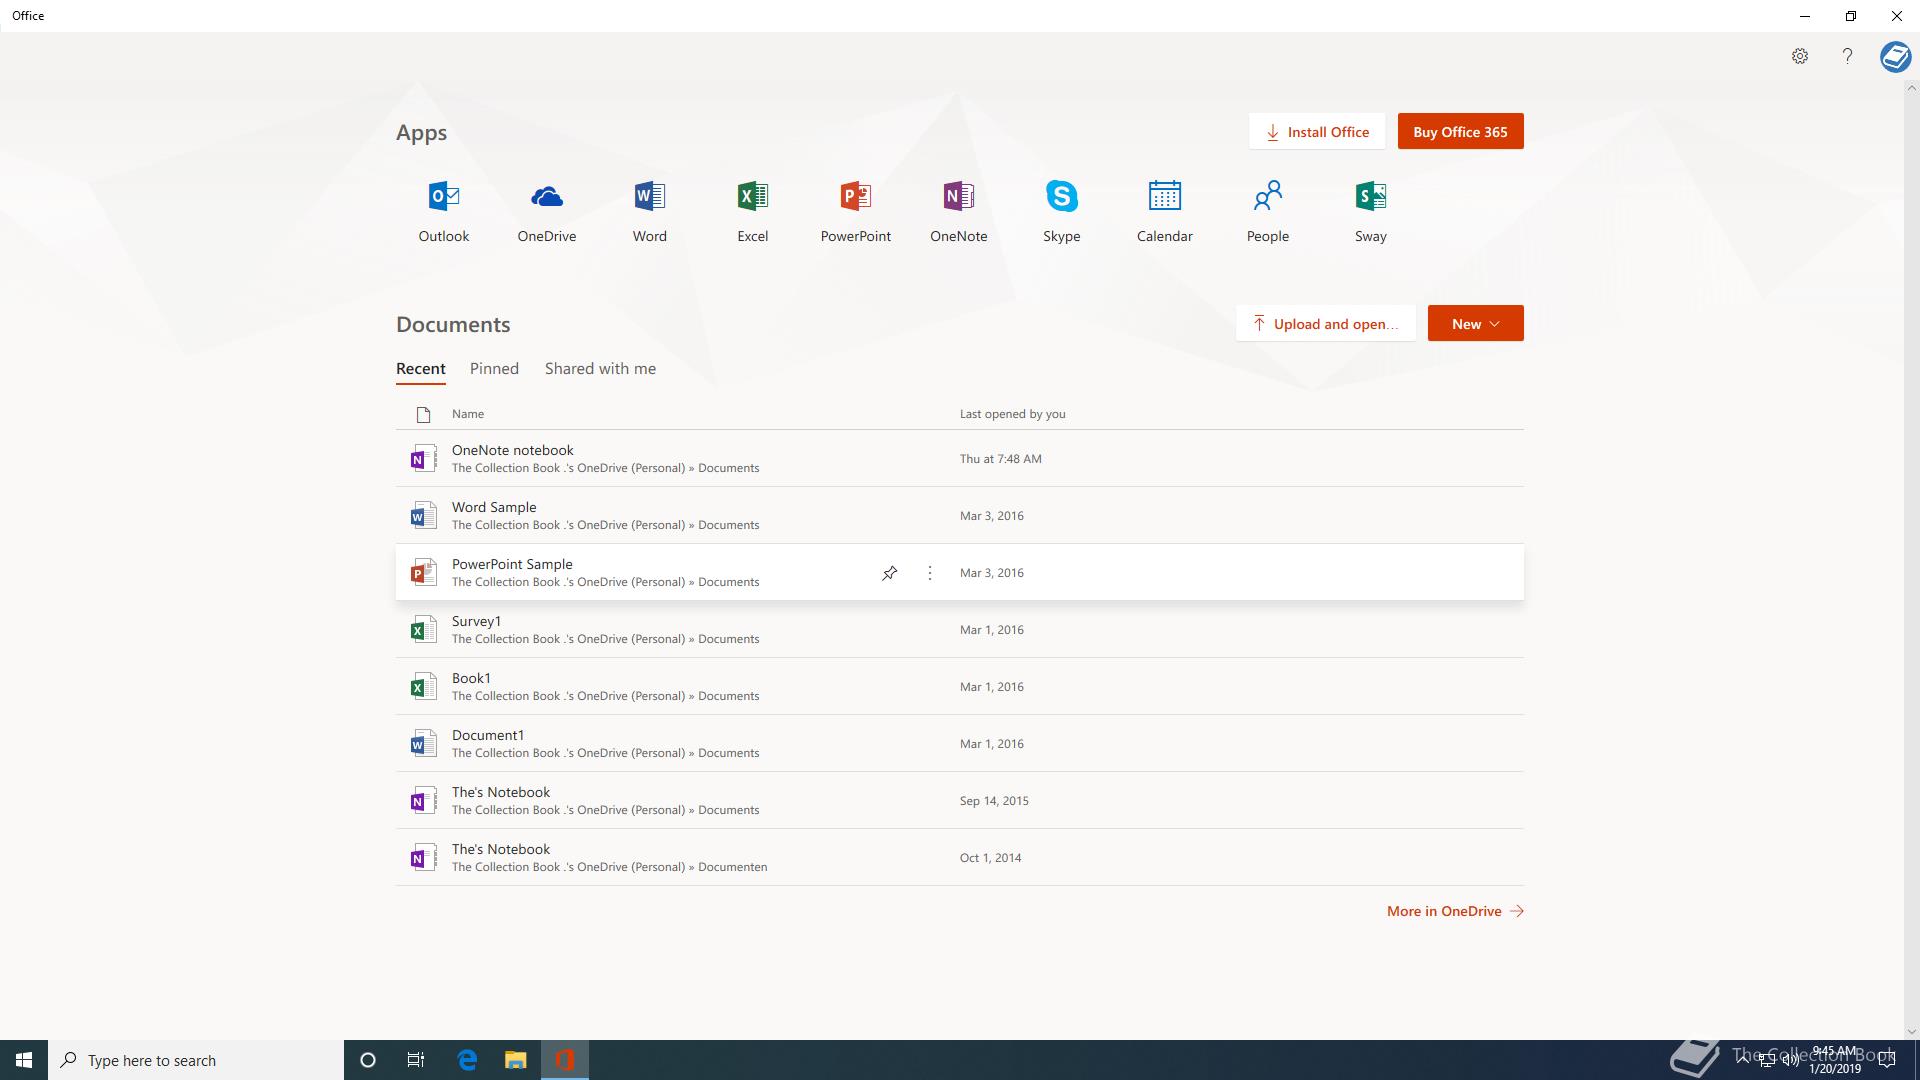Switch to the Recent tab
This screenshot has width=1920, height=1080.
pyautogui.click(x=420, y=369)
